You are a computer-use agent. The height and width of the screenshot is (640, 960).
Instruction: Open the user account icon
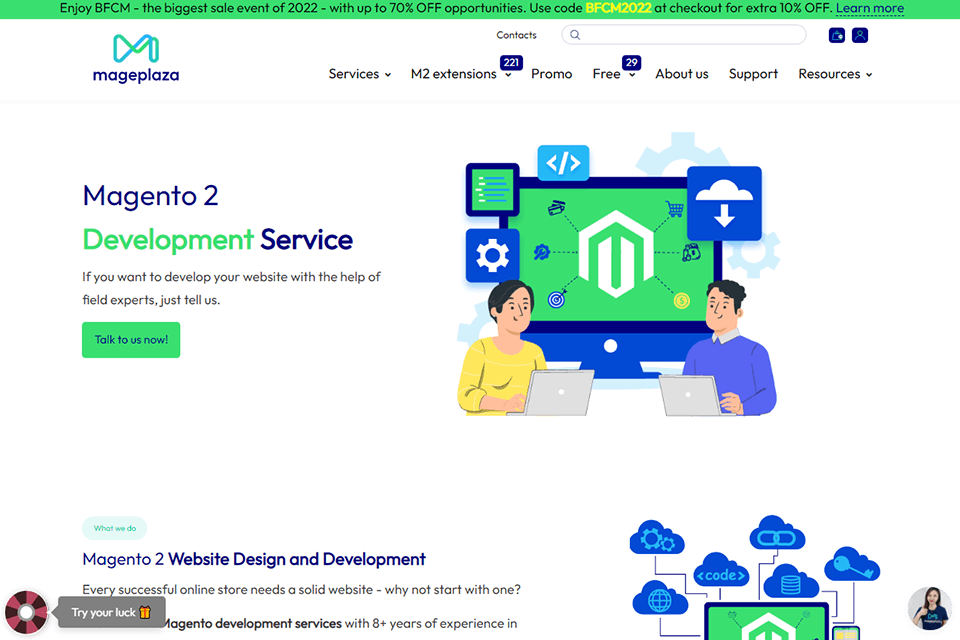tap(860, 36)
